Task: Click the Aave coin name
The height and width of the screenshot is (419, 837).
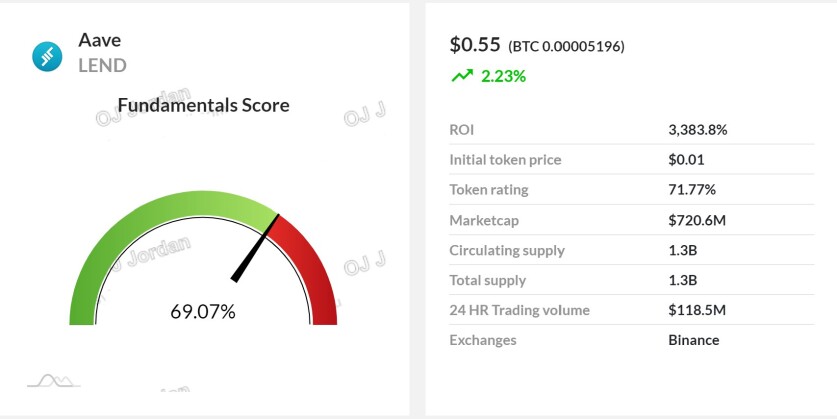Action: [100, 40]
